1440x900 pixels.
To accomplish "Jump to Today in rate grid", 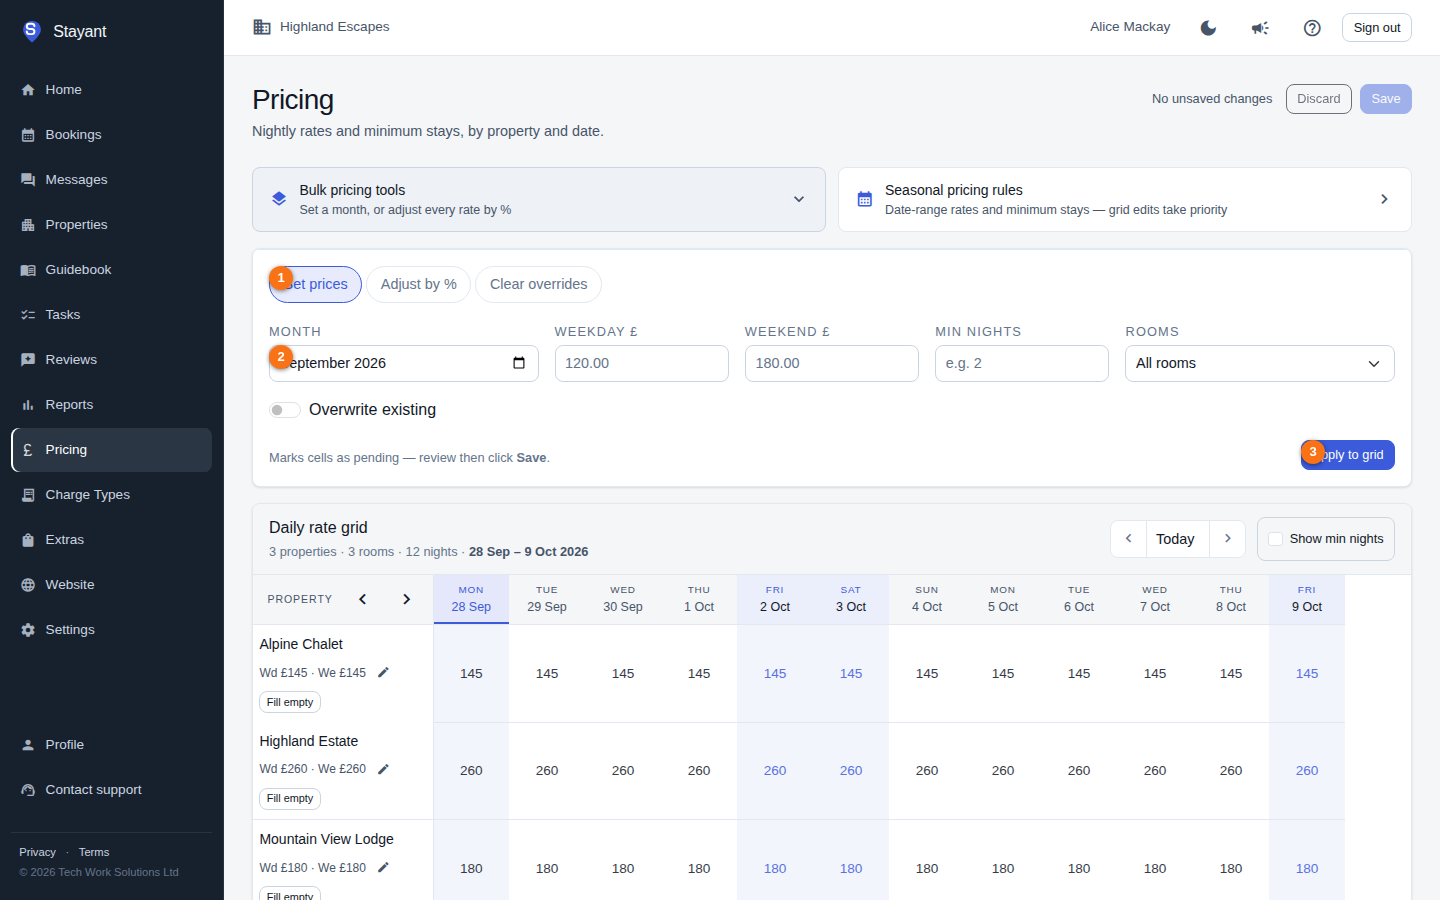I will coord(1176,539).
